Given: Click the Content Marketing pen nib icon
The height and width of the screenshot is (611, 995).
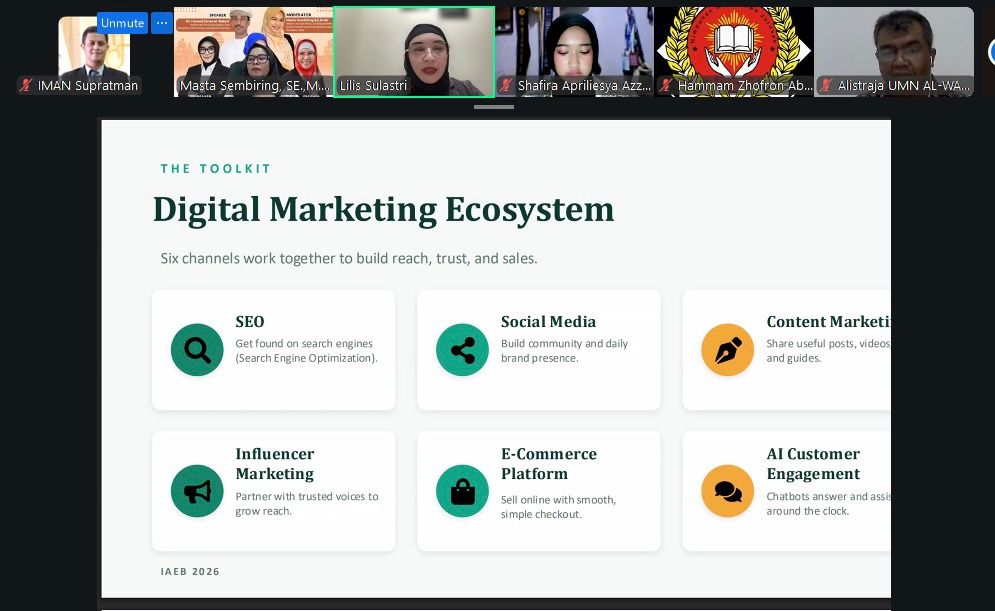Looking at the screenshot, I should (728, 350).
